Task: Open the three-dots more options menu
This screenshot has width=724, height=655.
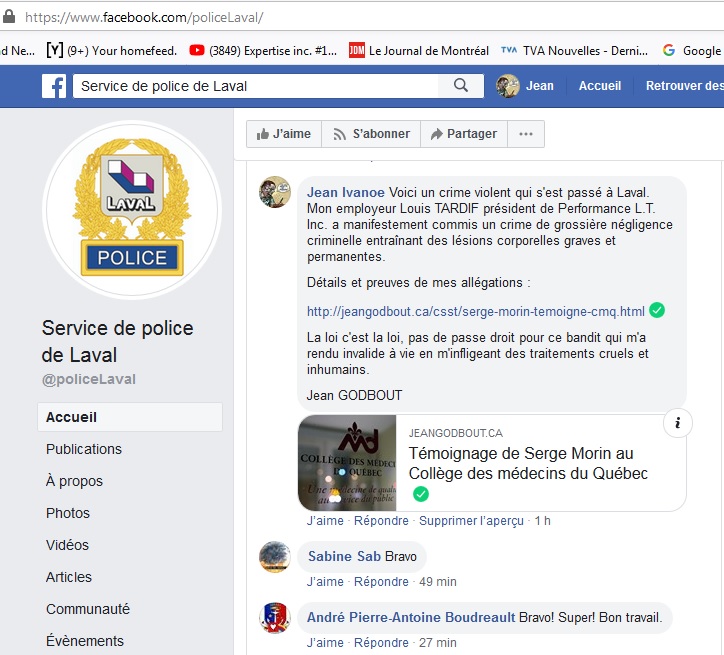Action: coord(526,134)
